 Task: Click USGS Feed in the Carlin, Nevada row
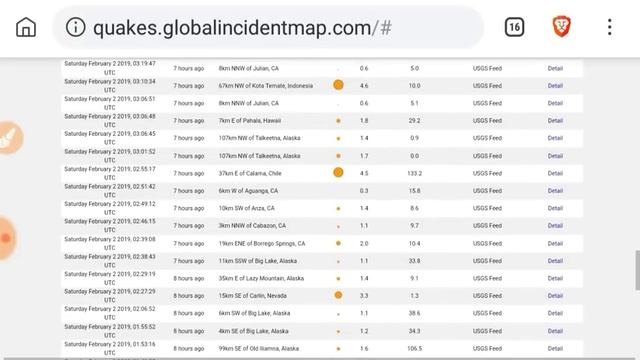(487, 296)
